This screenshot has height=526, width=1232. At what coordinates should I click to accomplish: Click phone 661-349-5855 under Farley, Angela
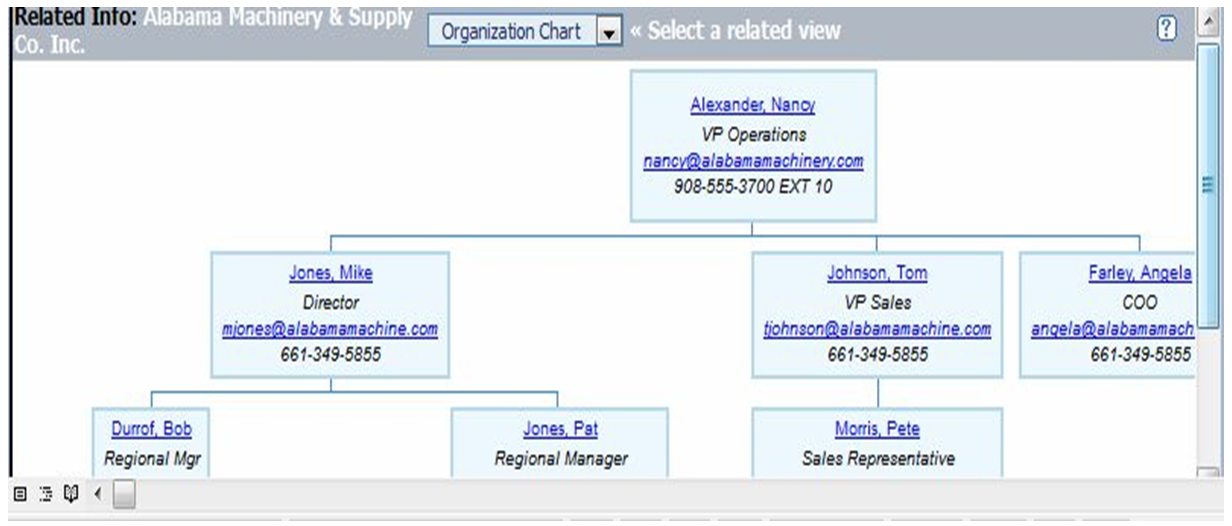point(1140,355)
